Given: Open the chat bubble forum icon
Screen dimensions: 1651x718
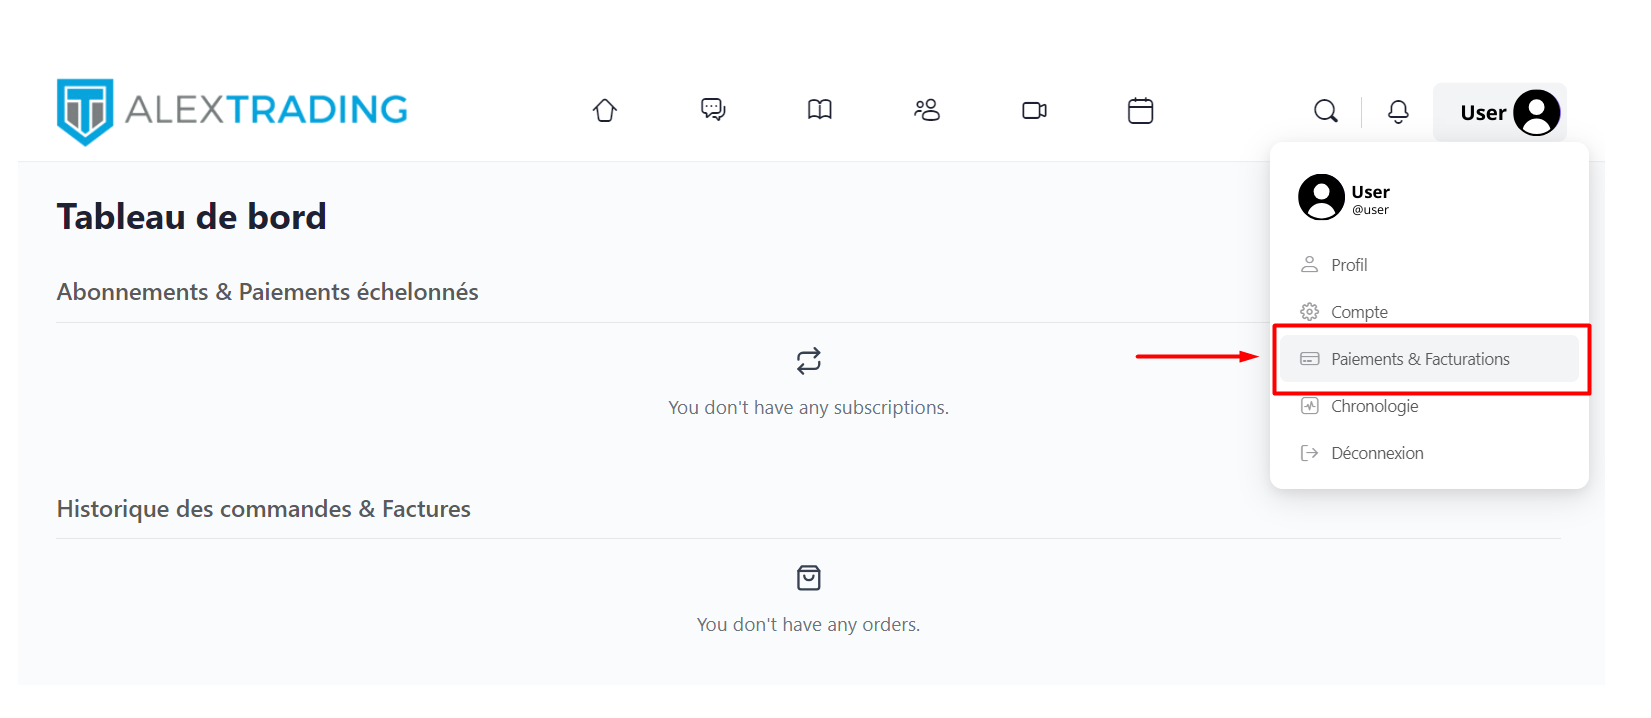Looking at the screenshot, I should point(713,110).
